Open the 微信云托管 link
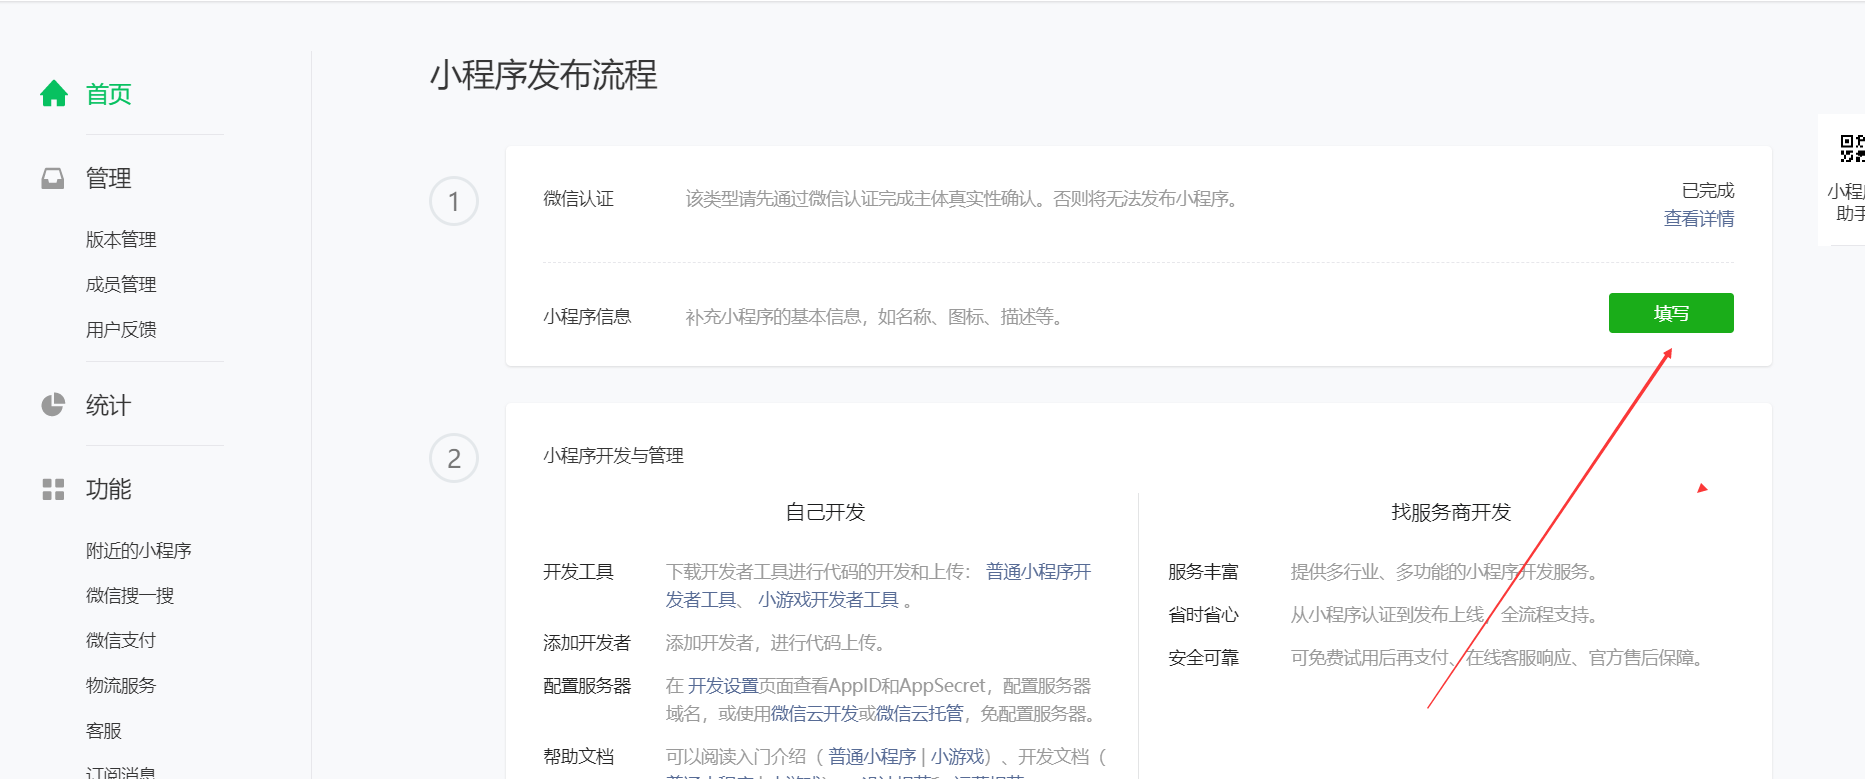1865x779 pixels. [x=919, y=713]
